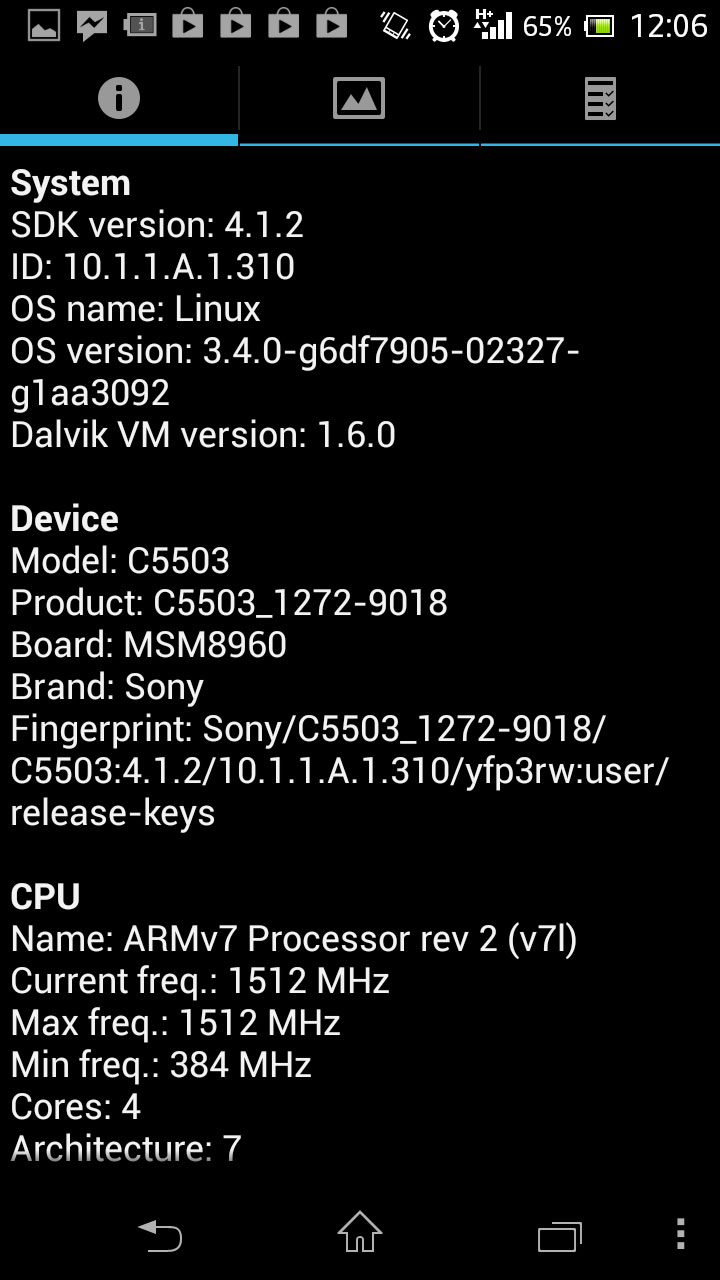Open the info tab icon
720x1280 pixels.
[118, 98]
